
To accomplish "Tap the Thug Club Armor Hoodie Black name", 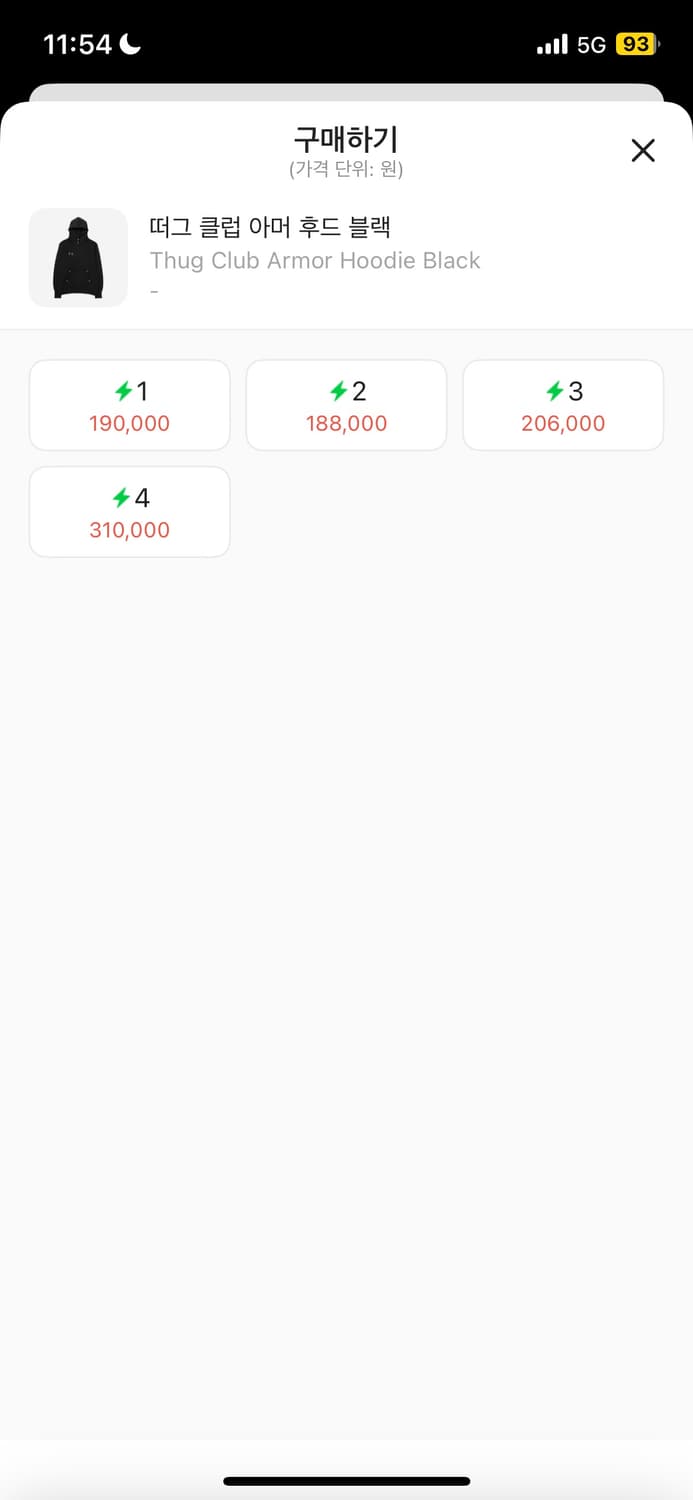I will coord(315,261).
